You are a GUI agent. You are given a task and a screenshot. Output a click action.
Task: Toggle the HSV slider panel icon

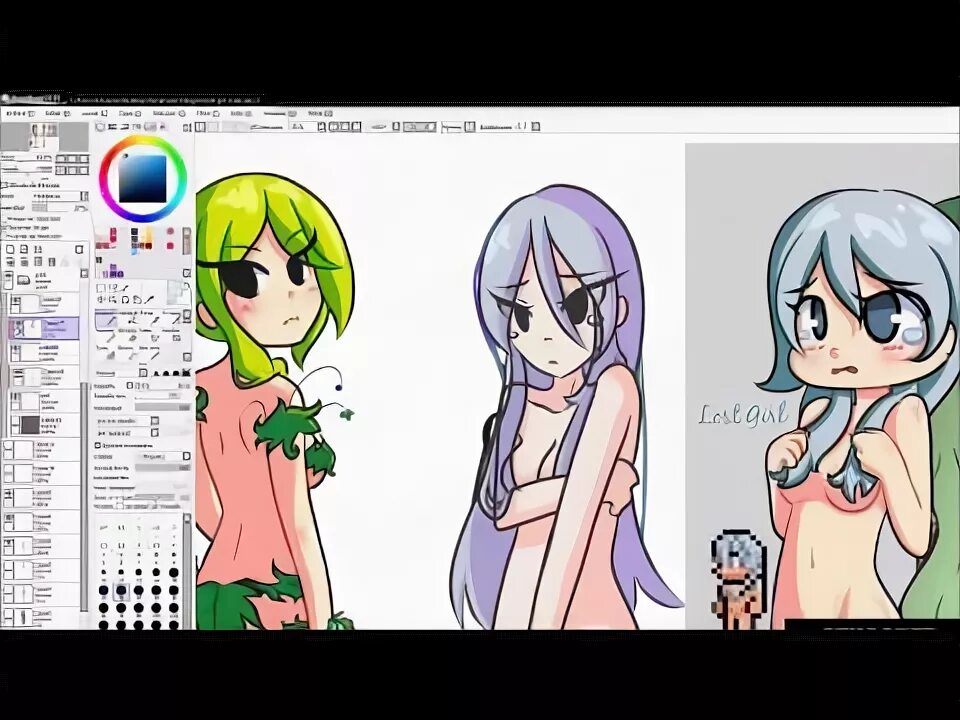[x=126, y=127]
